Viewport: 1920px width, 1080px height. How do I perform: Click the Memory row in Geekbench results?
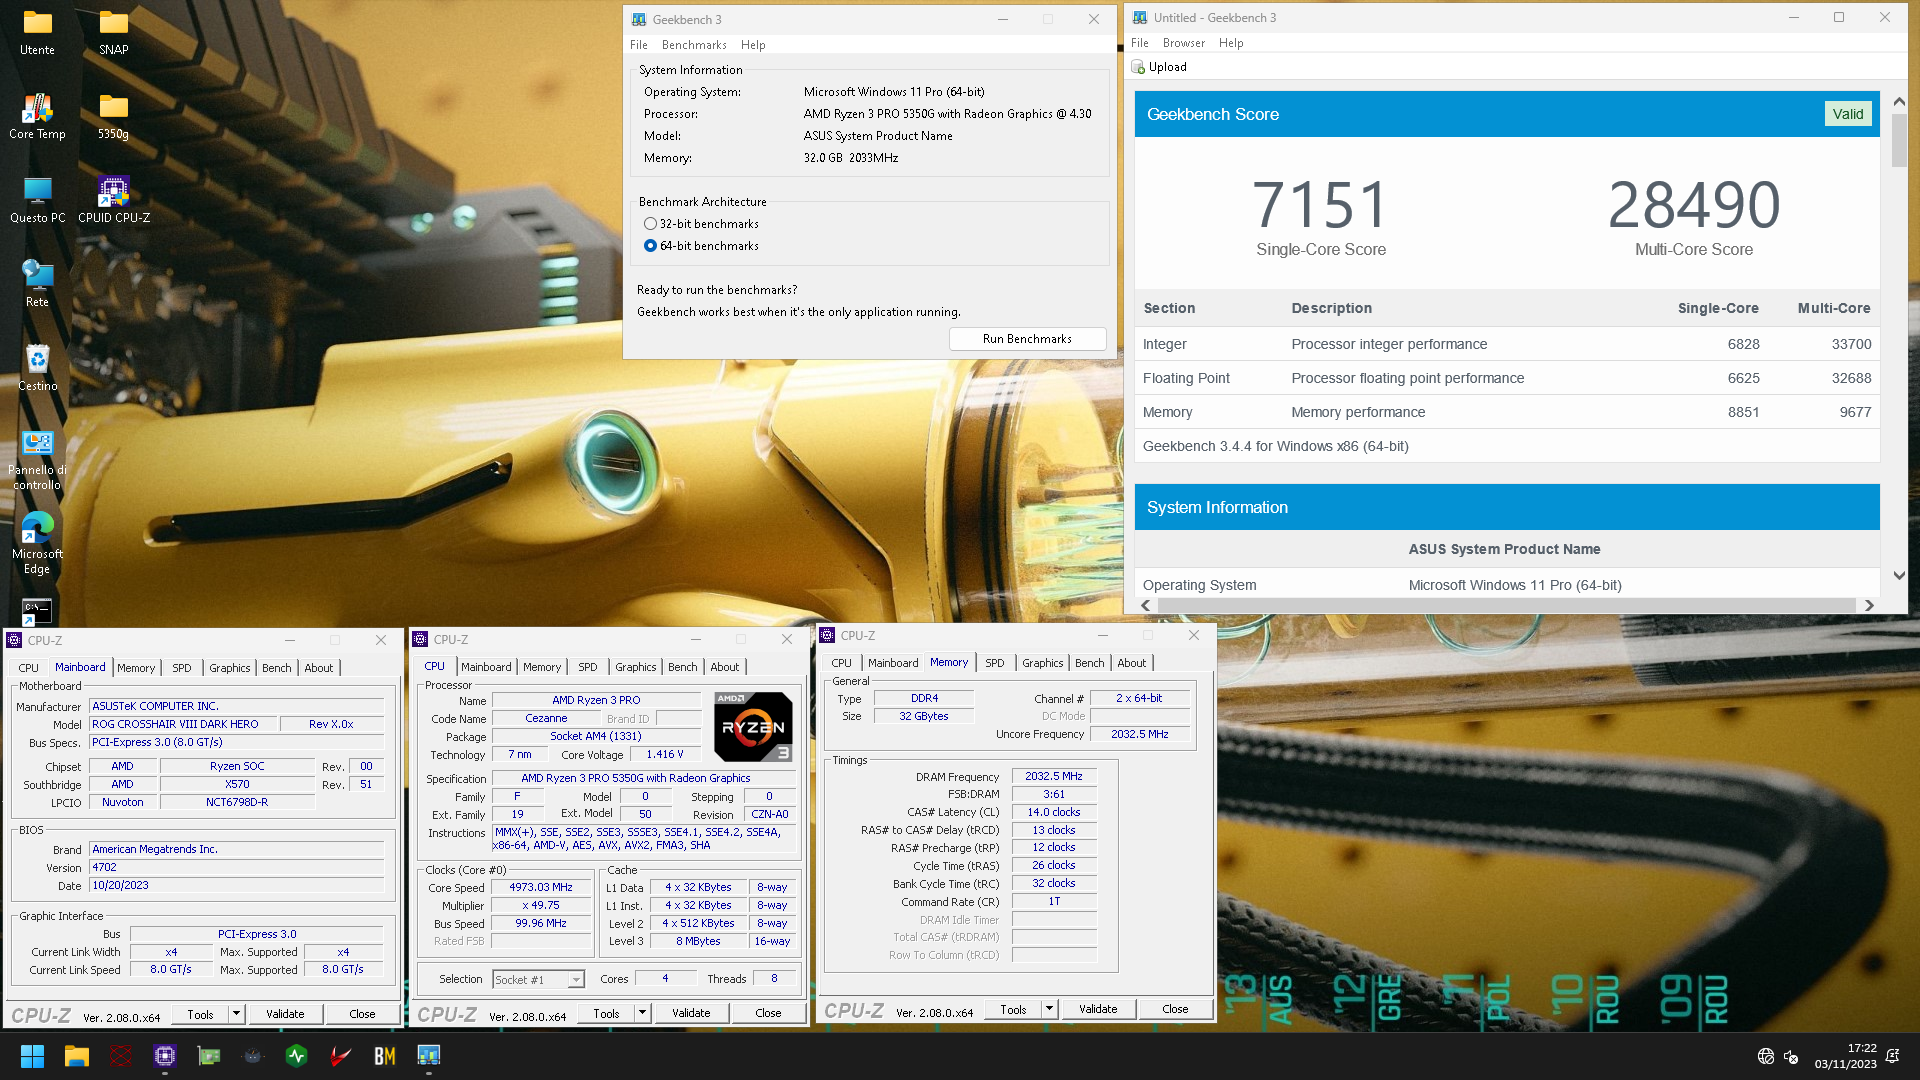click(x=1507, y=412)
